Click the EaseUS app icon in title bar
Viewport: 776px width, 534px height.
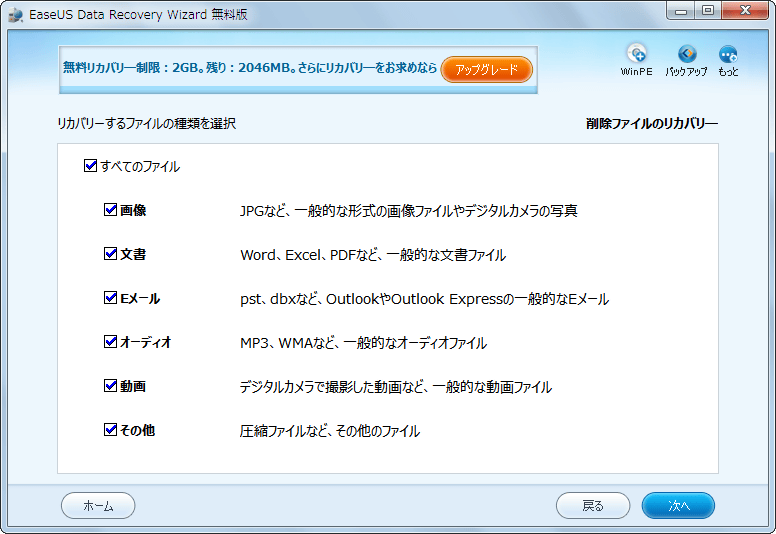16,14
